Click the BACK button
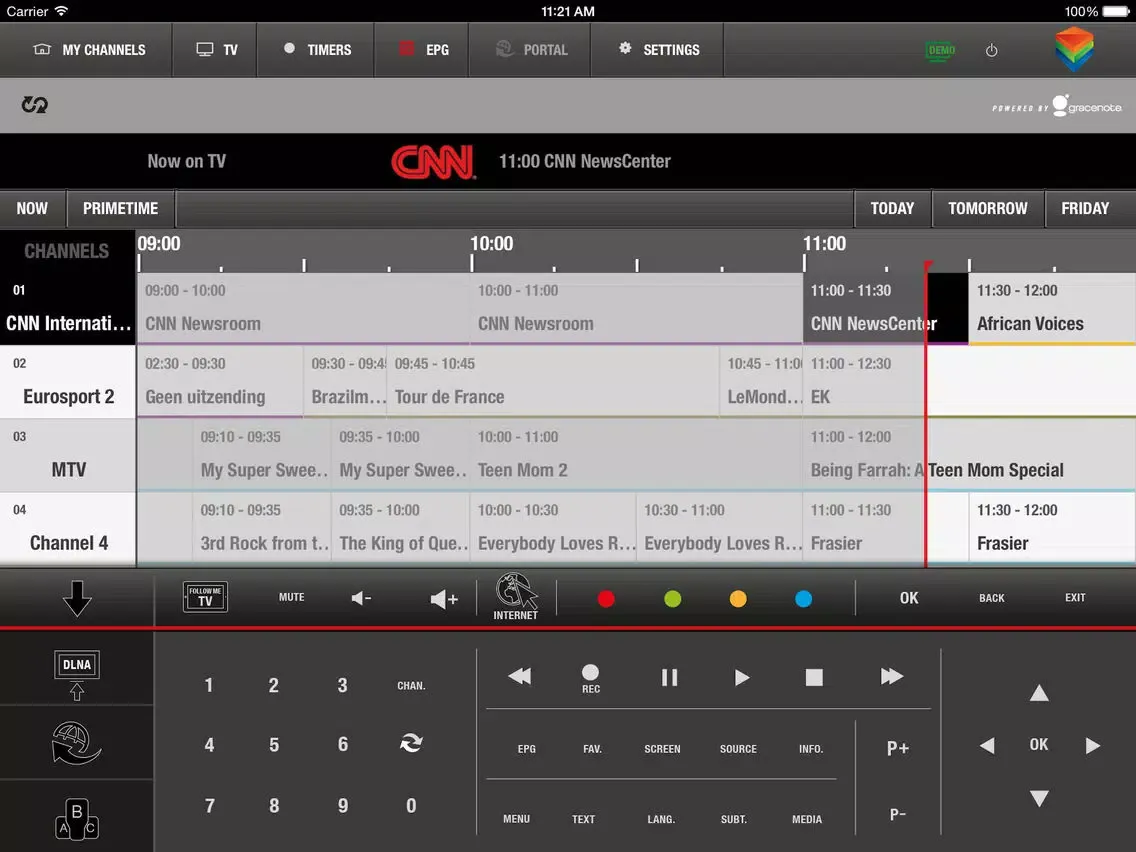 [992, 598]
